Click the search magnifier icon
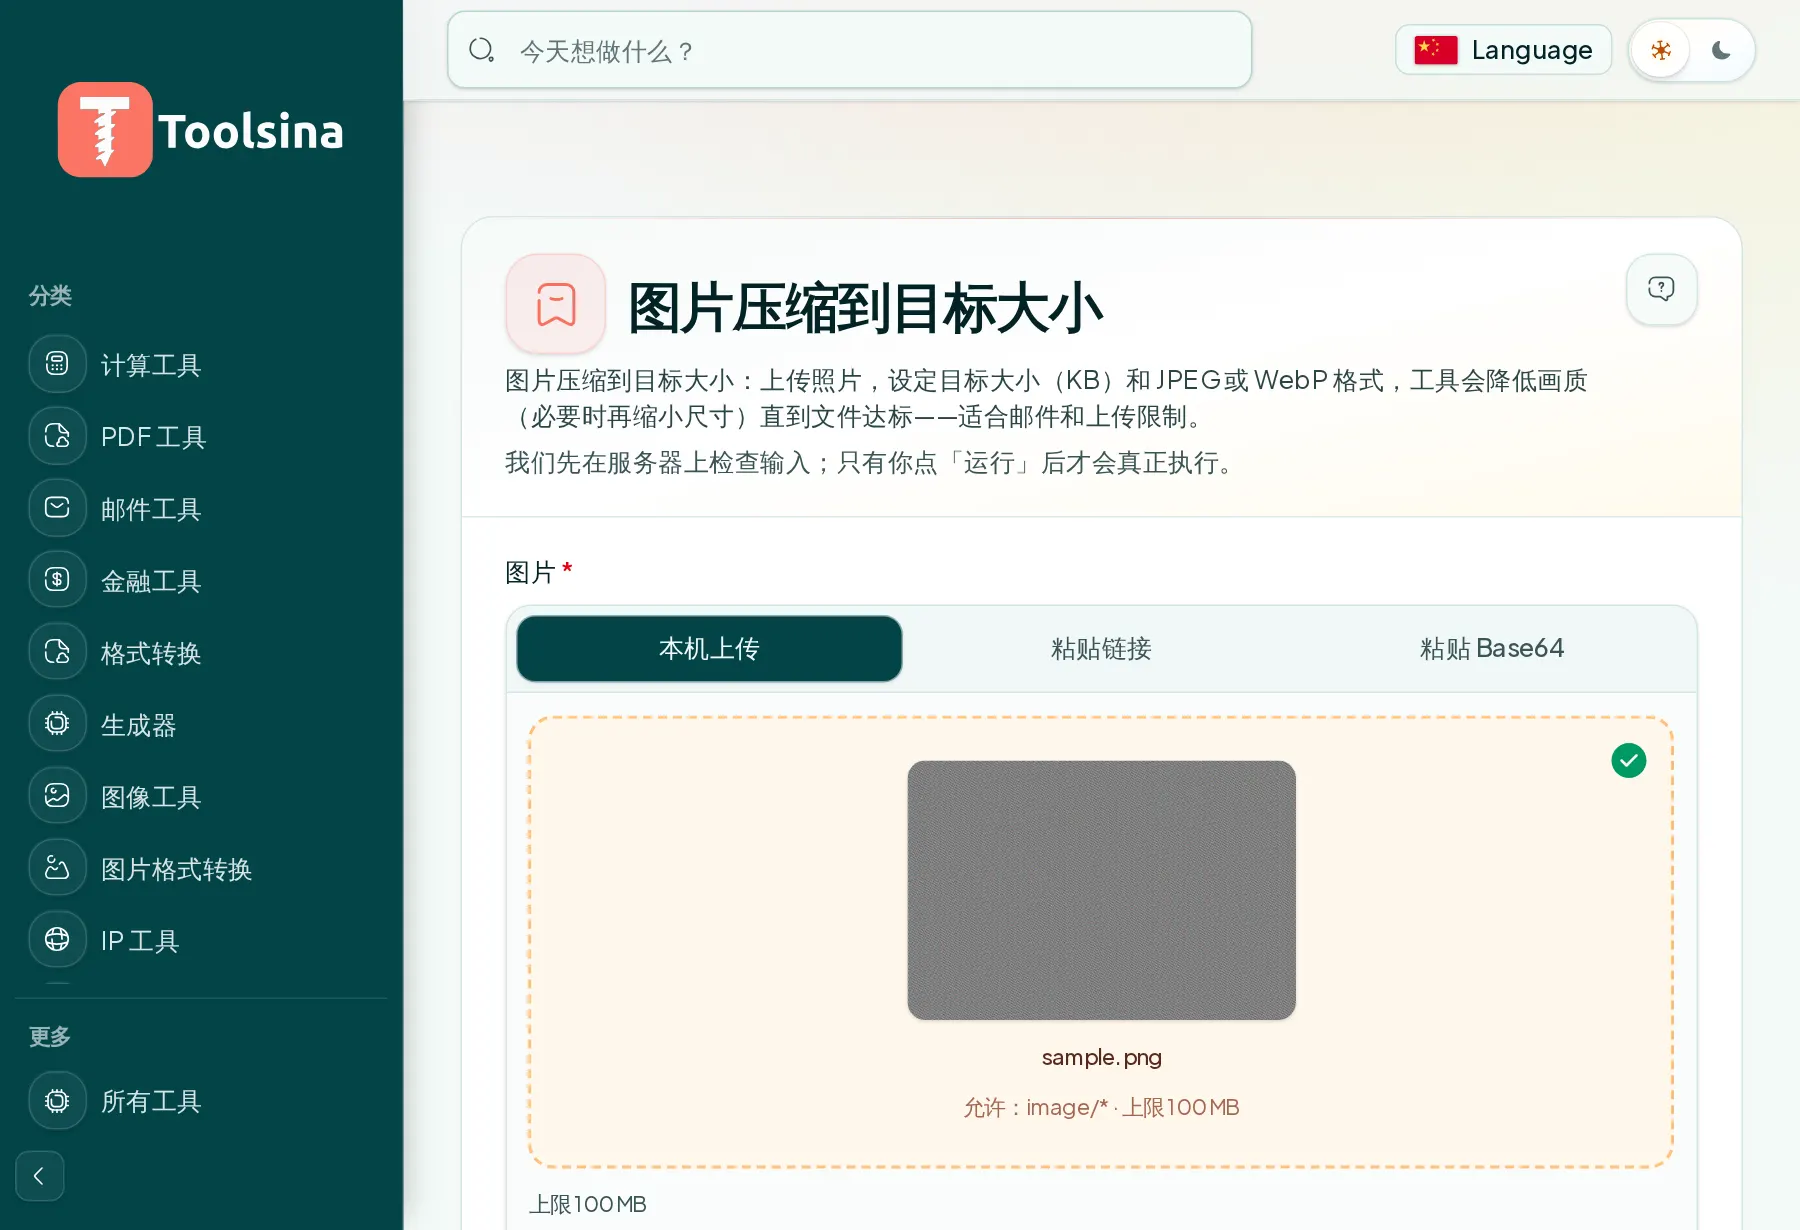The image size is (1800, 1230). pos(482,50)
